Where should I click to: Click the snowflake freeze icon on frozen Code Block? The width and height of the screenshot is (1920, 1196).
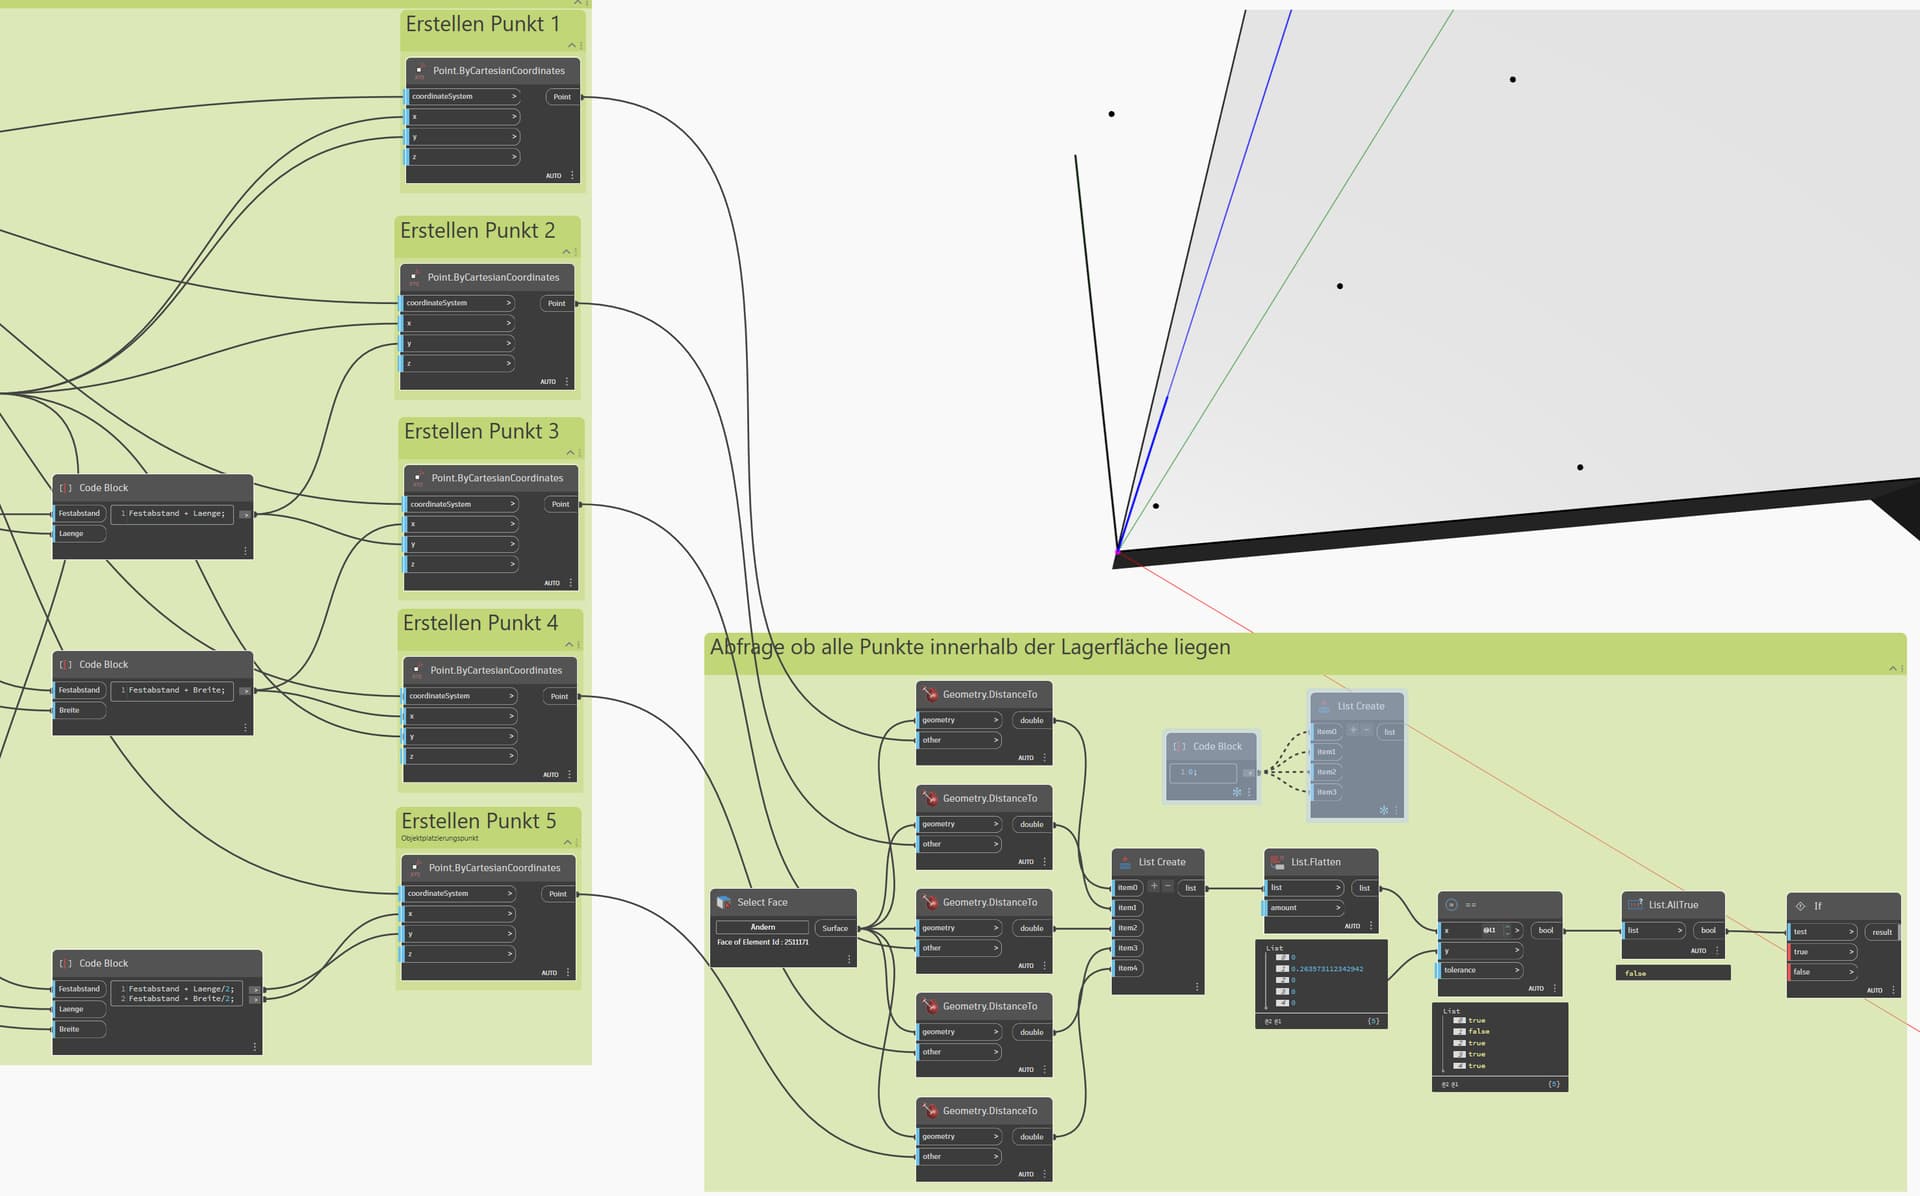(1237, 792)
